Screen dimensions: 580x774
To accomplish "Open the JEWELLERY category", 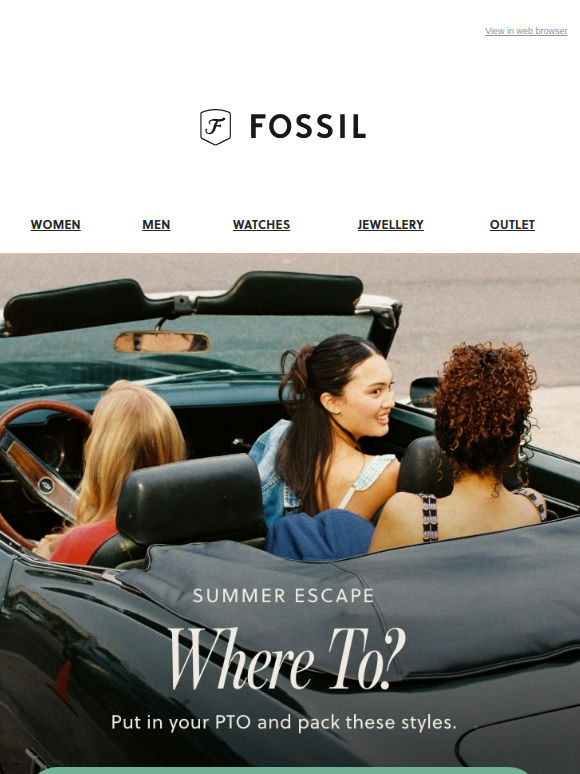I will click(x=390, y=225).
